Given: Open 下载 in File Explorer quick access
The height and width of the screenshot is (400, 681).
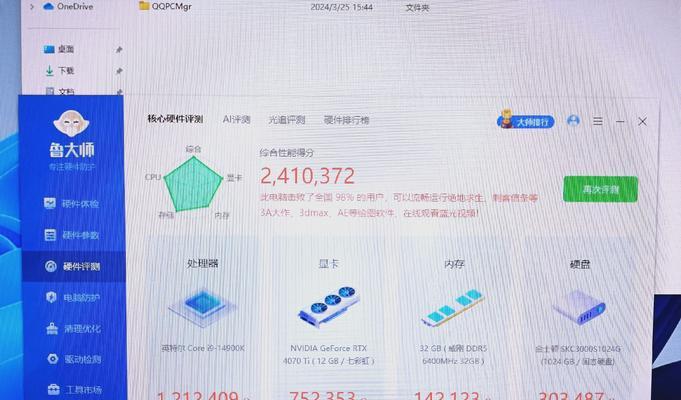Looking at the screenshot, I should [x=60, y=70].
